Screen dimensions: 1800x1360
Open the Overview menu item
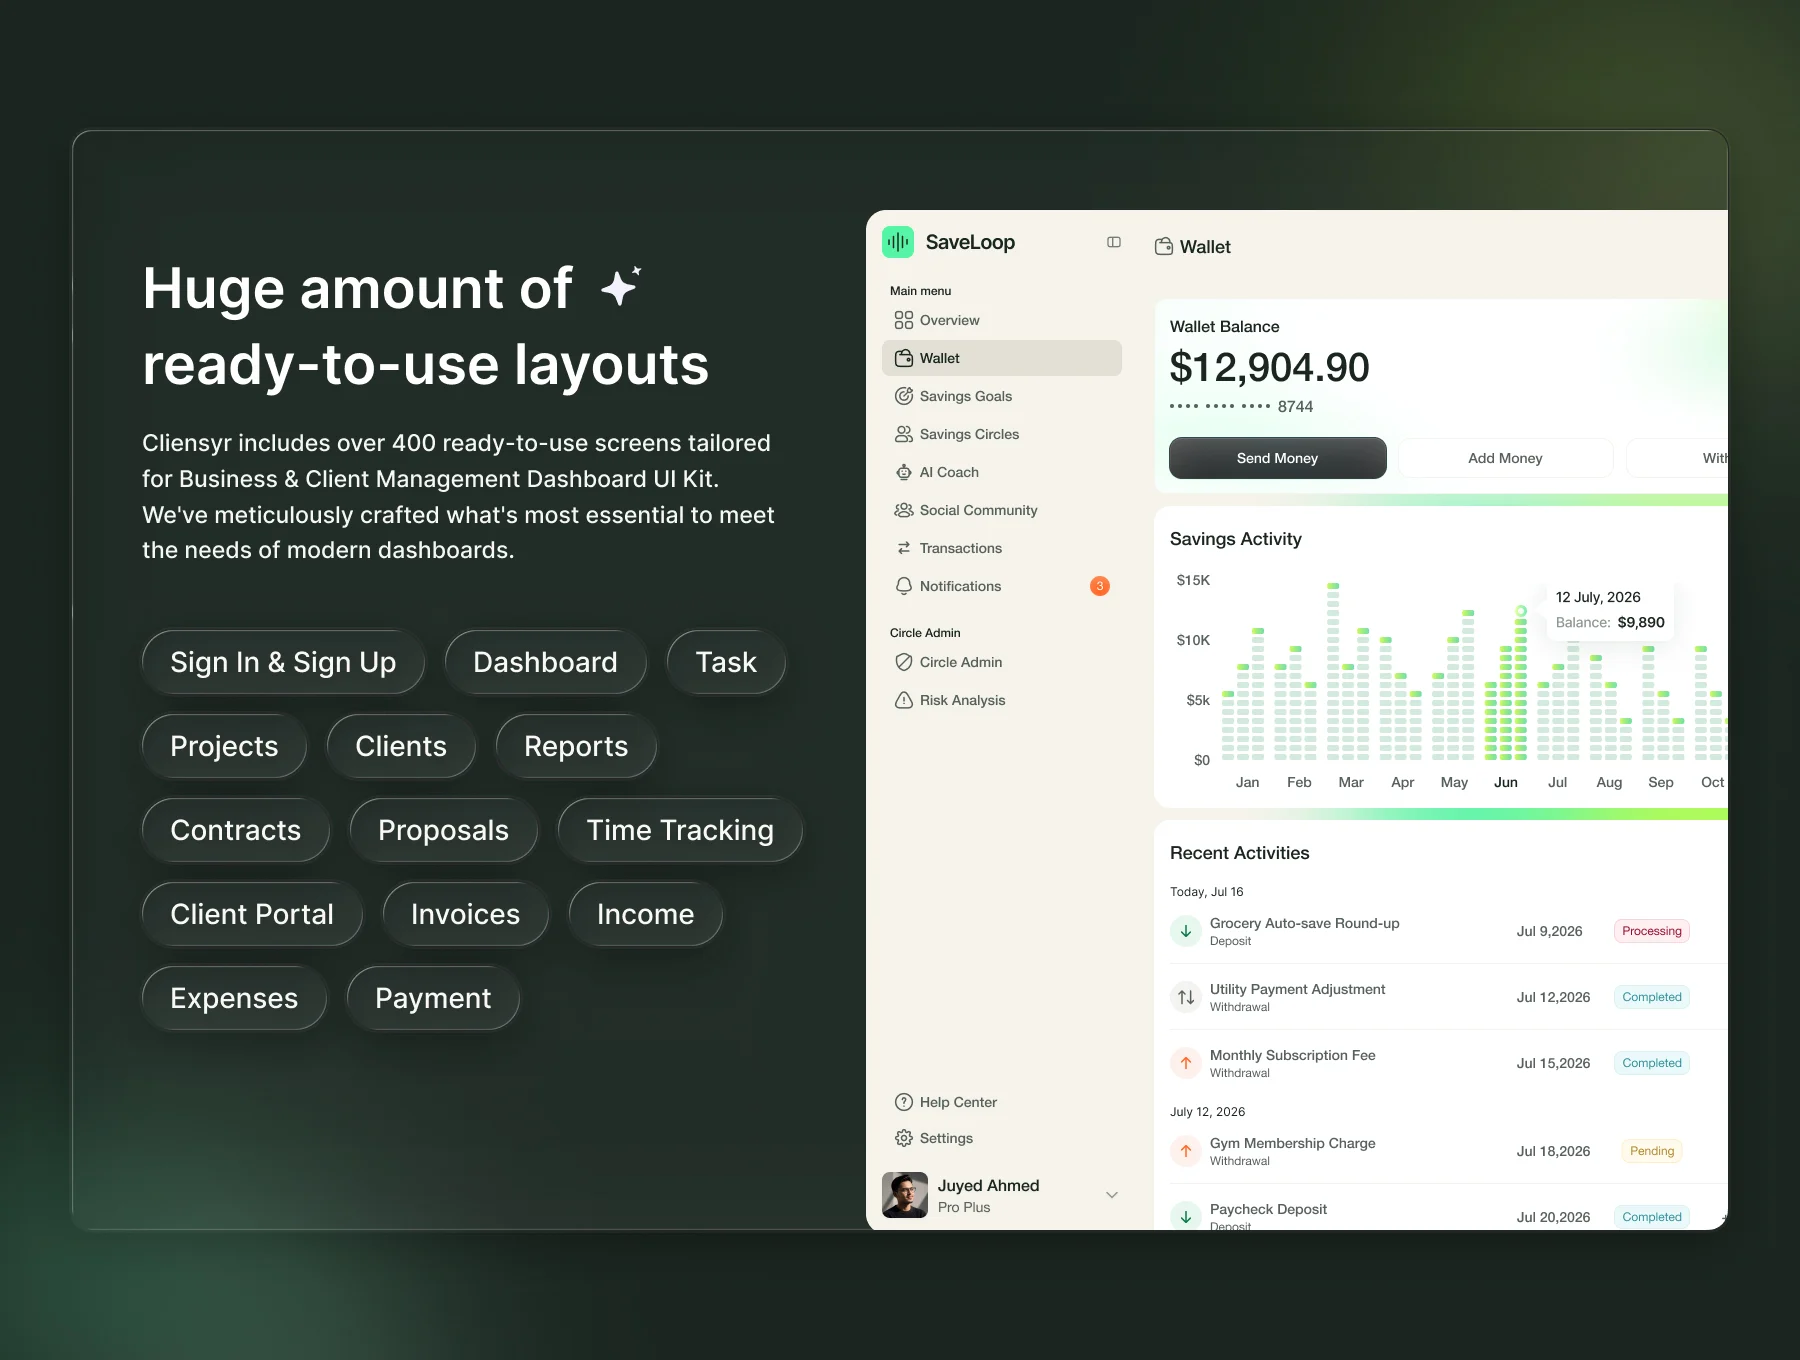pos(1002,320)
